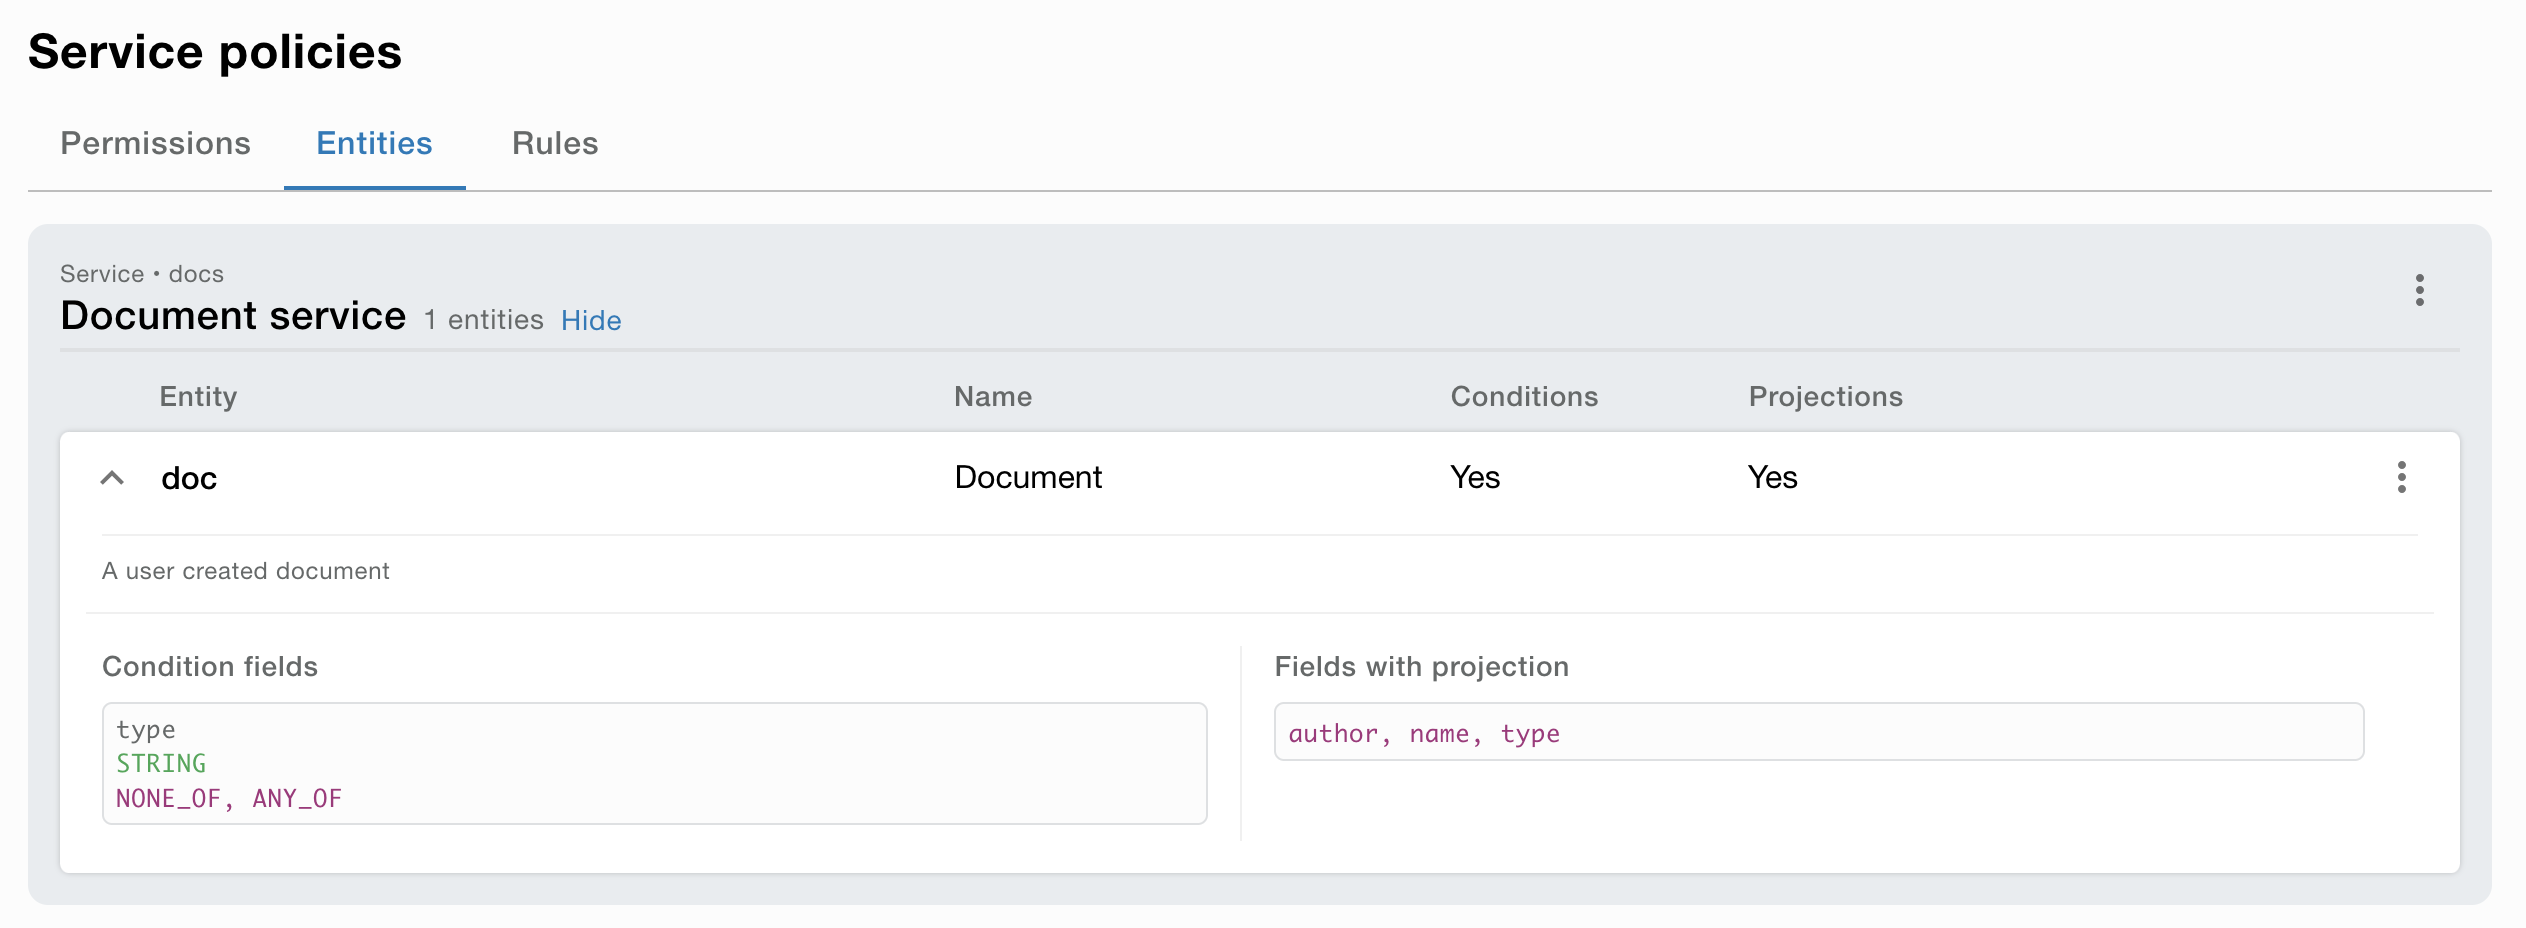Click the Name column header
This screenshot has height=928, width=2526.
click(992, 397)
